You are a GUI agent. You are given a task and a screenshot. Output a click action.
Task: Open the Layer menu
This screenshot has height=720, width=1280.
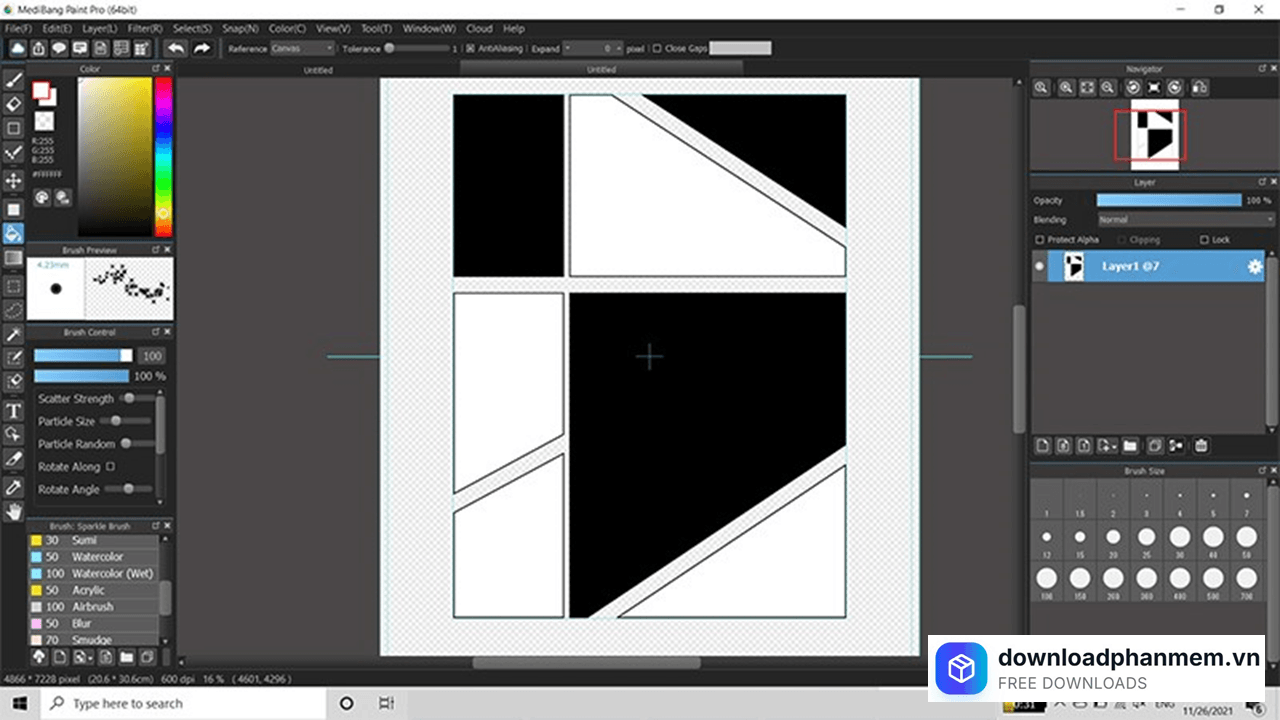point(99,29)
